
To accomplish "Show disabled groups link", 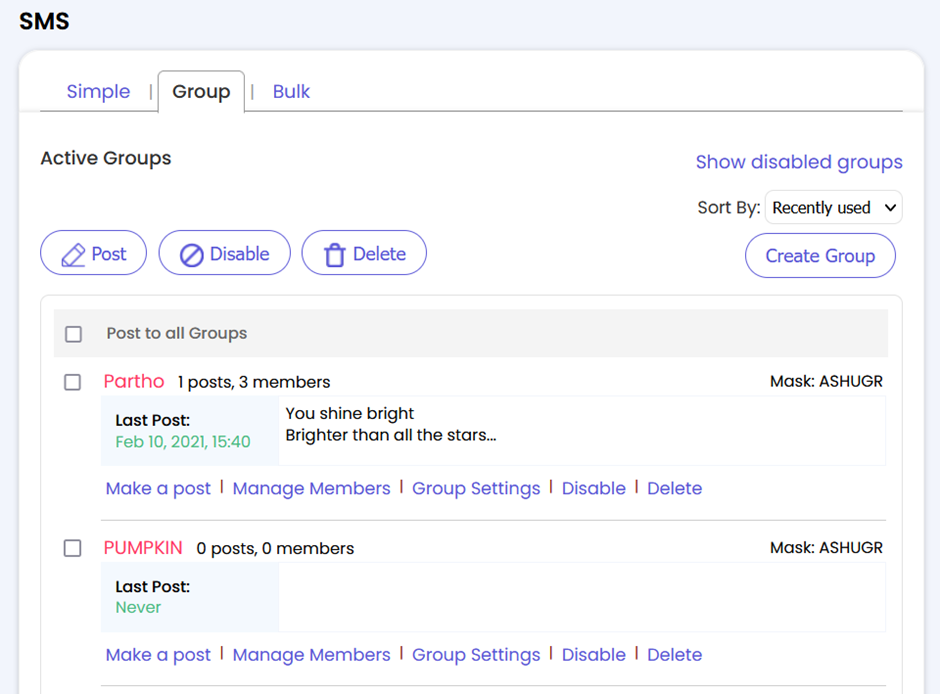I will 799,162.
